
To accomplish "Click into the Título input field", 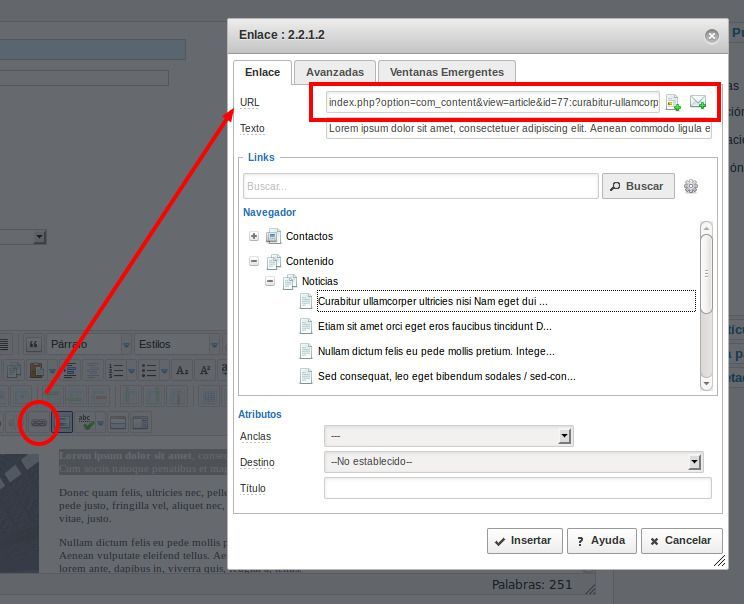I will point(518,488).
